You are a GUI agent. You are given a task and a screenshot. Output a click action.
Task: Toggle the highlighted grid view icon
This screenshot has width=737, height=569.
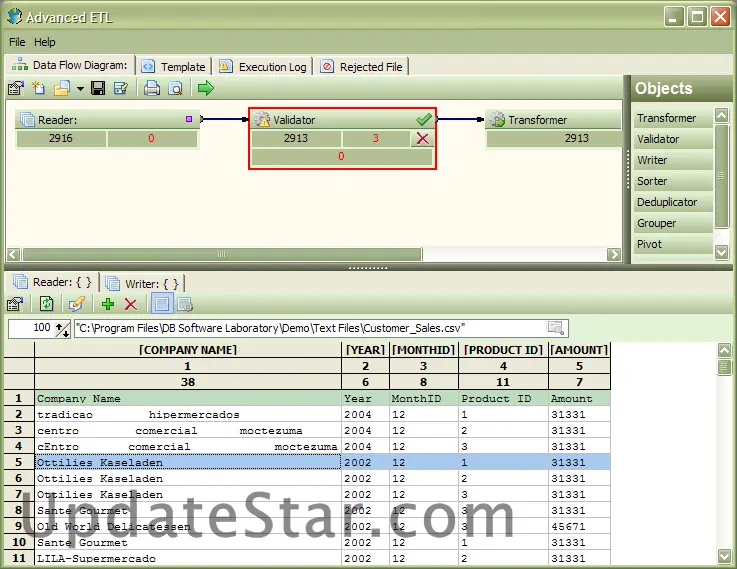point(162,304)
